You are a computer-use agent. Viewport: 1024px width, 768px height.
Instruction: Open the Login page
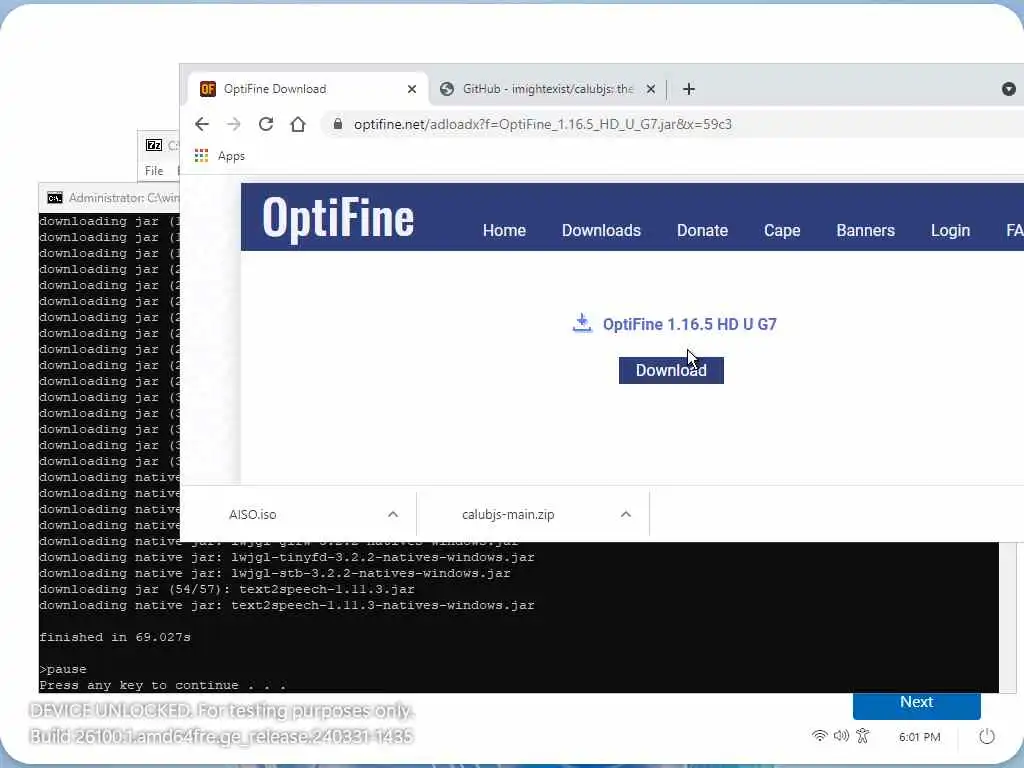click(x=950, y=231)
